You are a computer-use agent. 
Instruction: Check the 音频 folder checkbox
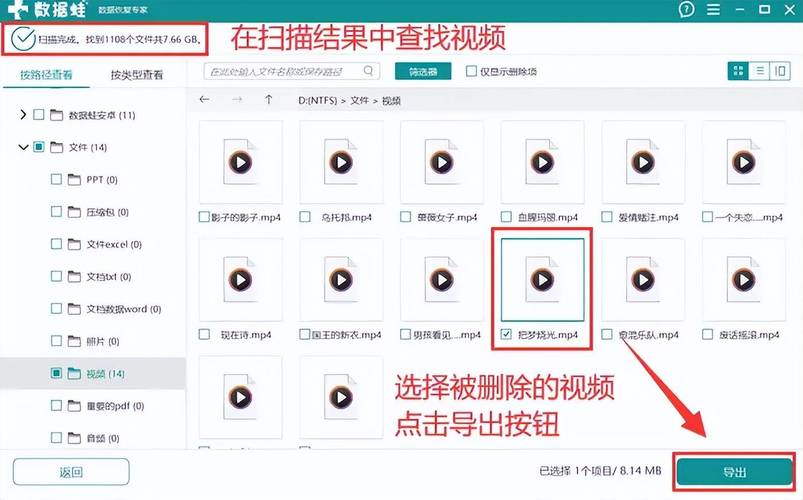(x=56, y=438)
